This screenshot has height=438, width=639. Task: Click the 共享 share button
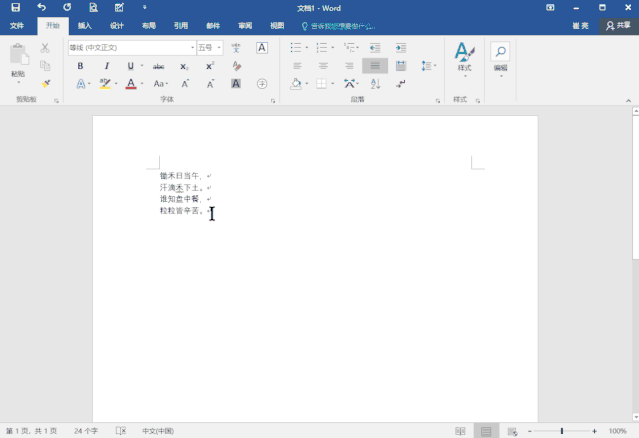(617, 26)
